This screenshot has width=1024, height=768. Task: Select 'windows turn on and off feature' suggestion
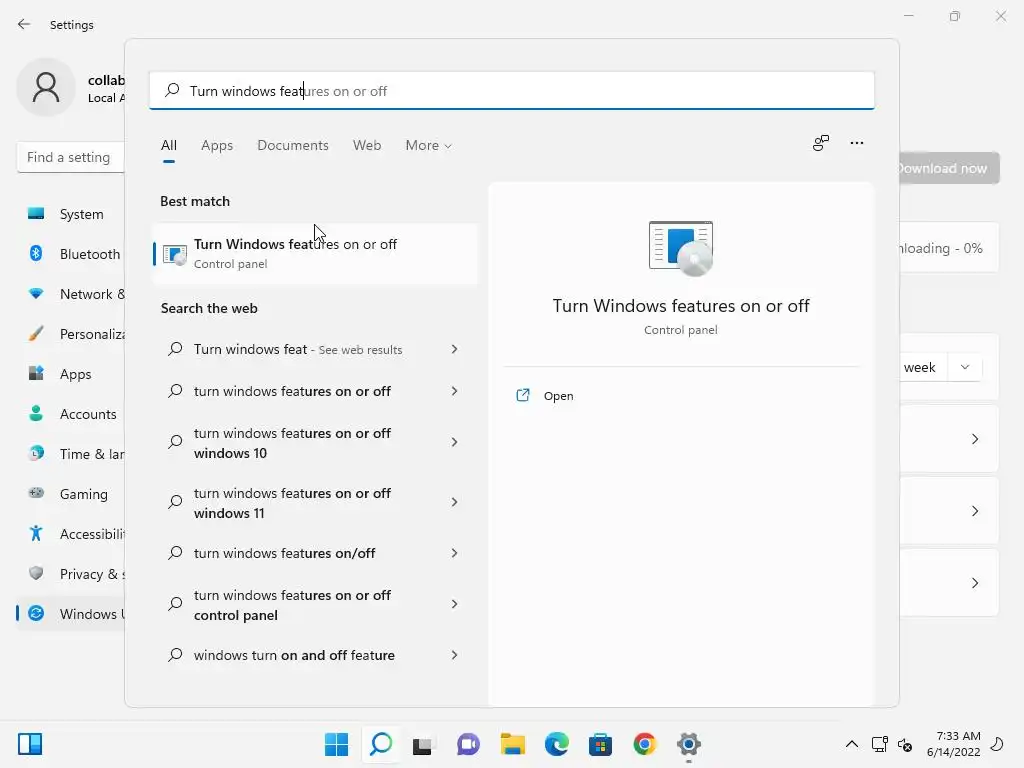[294, 655]
